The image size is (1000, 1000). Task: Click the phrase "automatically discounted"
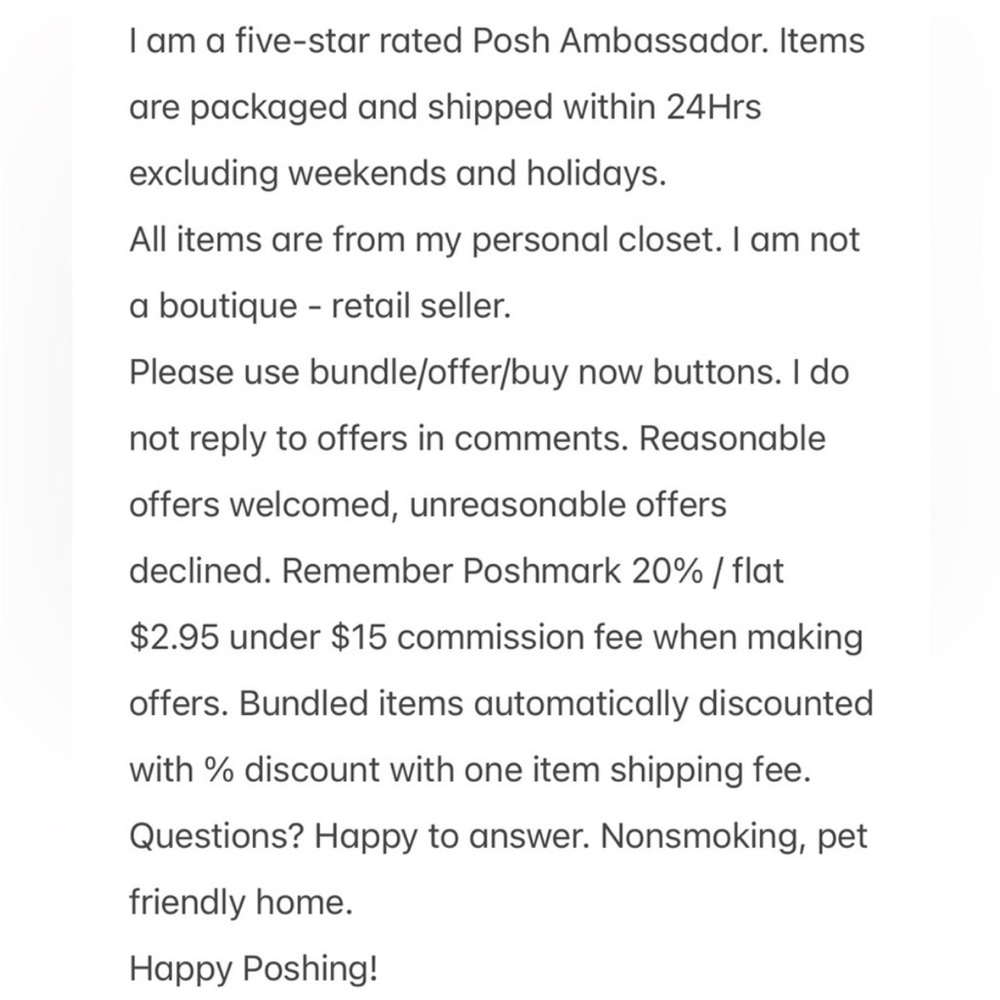[672, 702]
